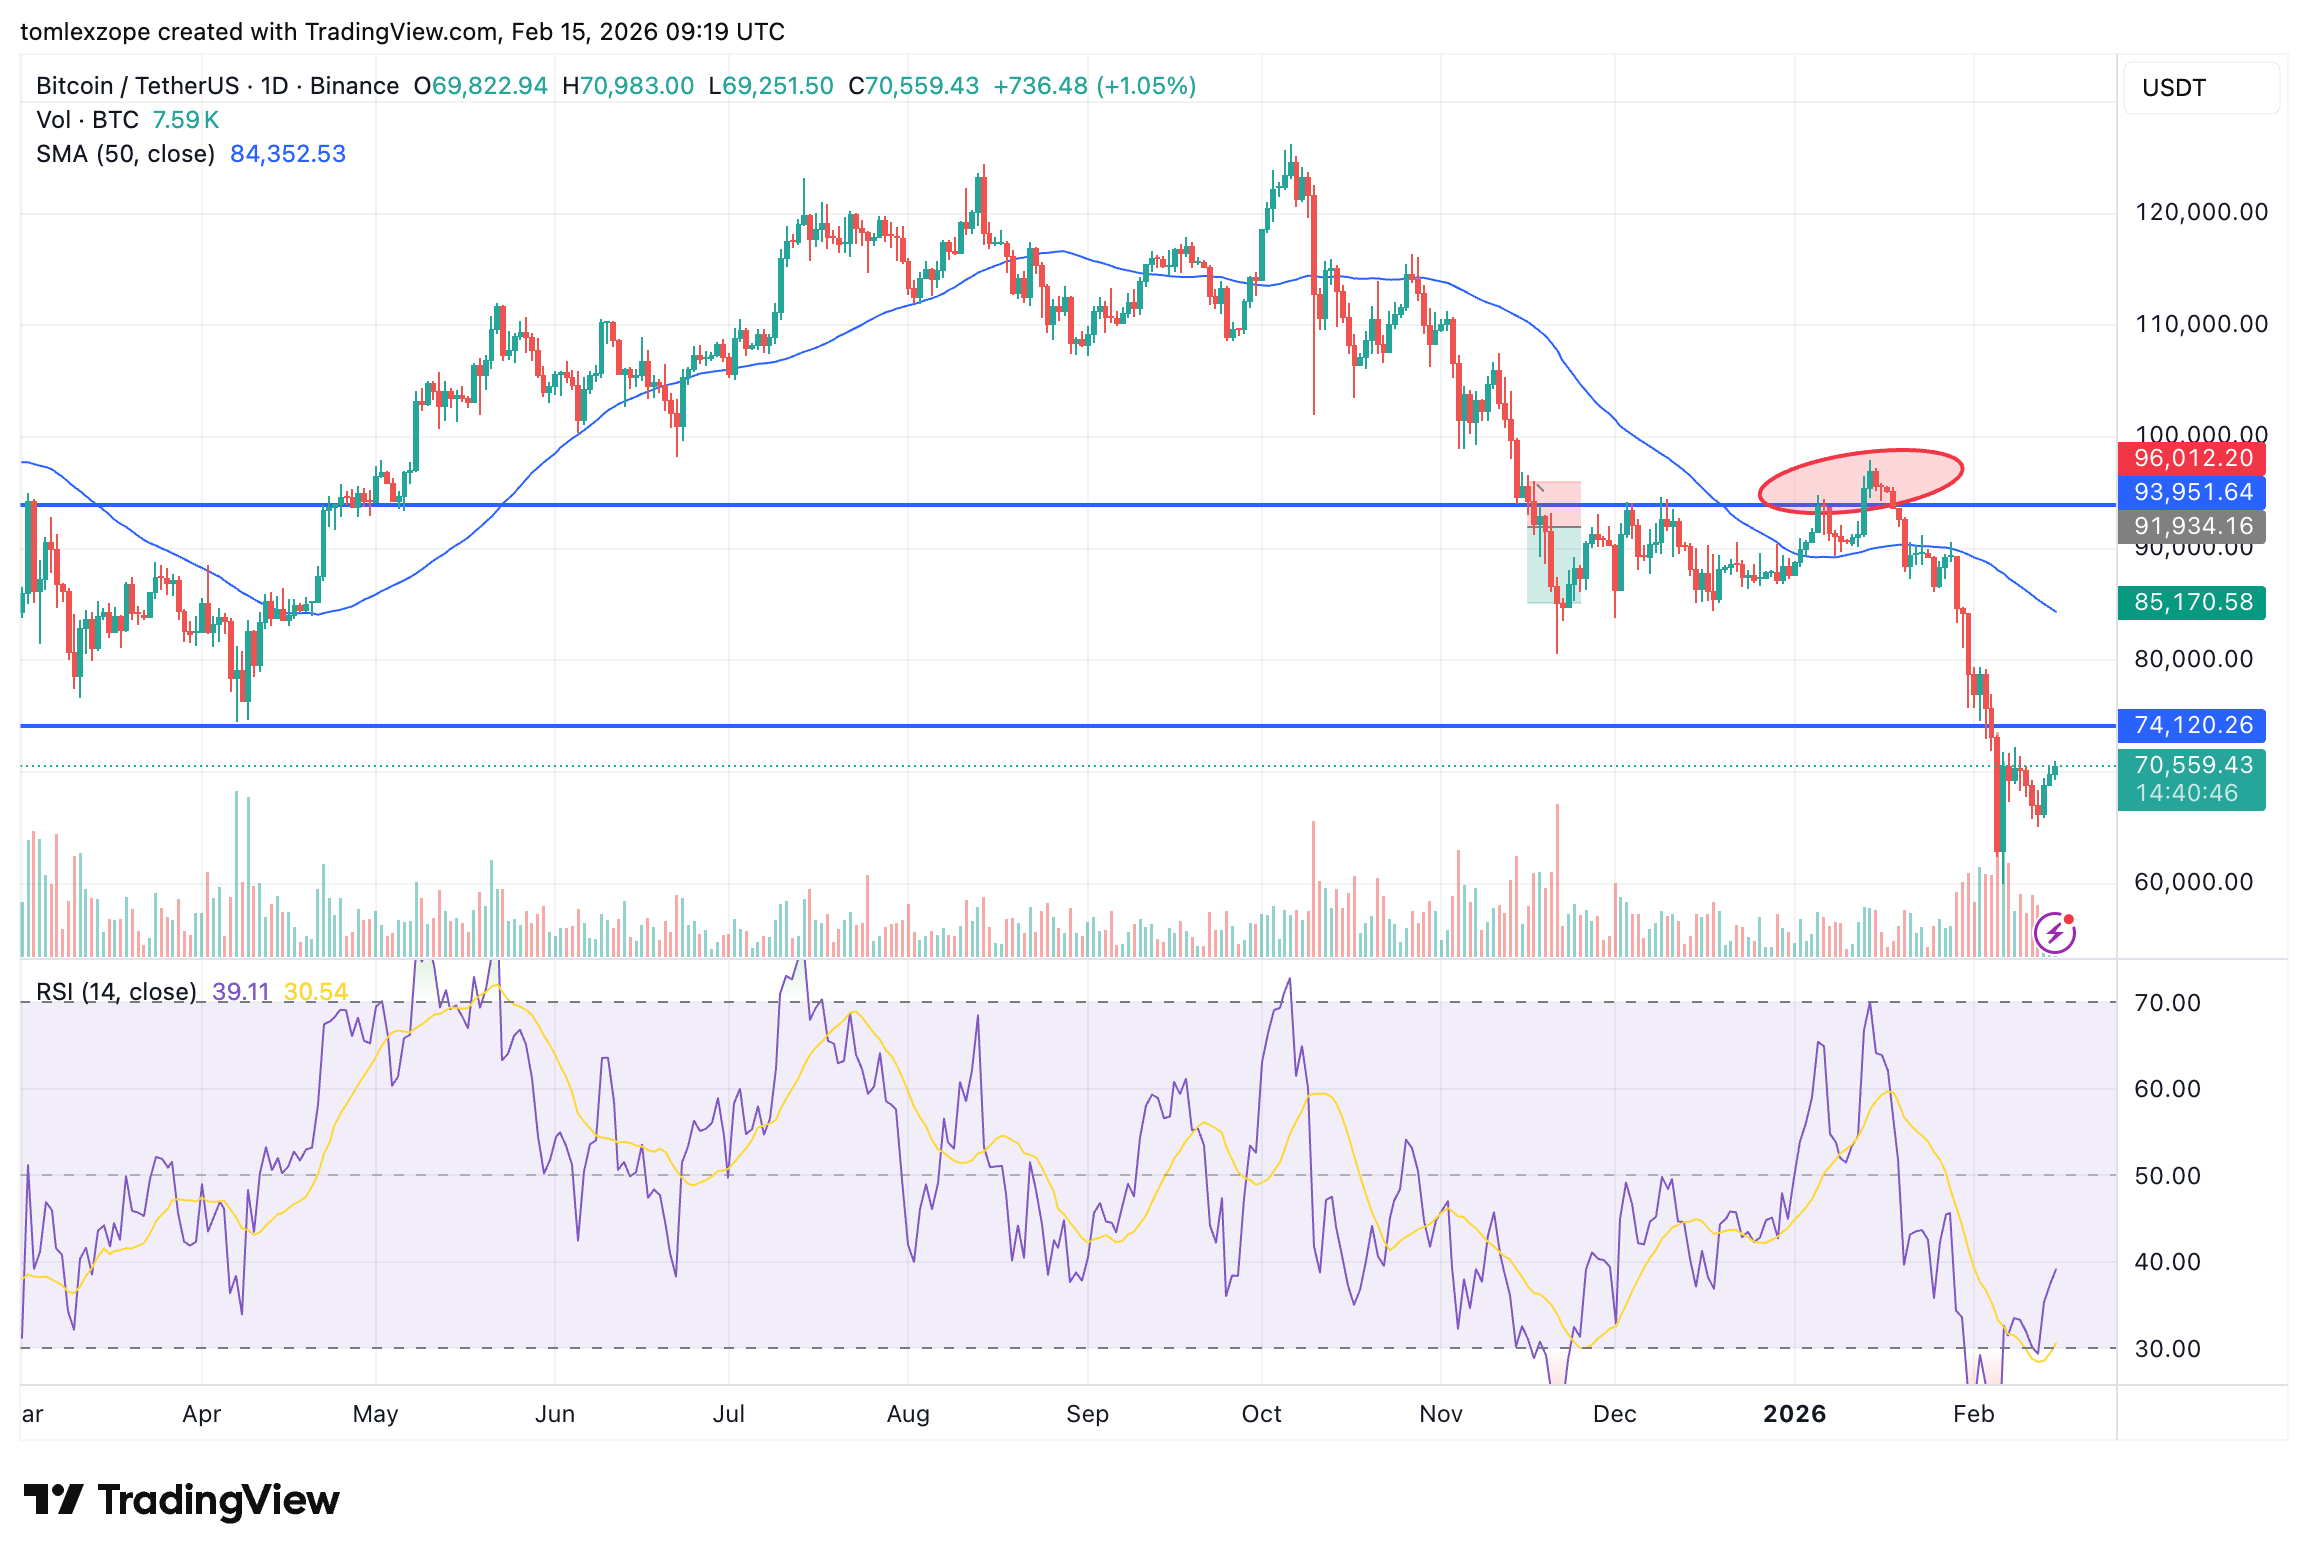The height and width of the screenshot is (1560, 2308).
Task: Open the USDT currency selector
Action: pyautogui.click(x=2200, y=88)
